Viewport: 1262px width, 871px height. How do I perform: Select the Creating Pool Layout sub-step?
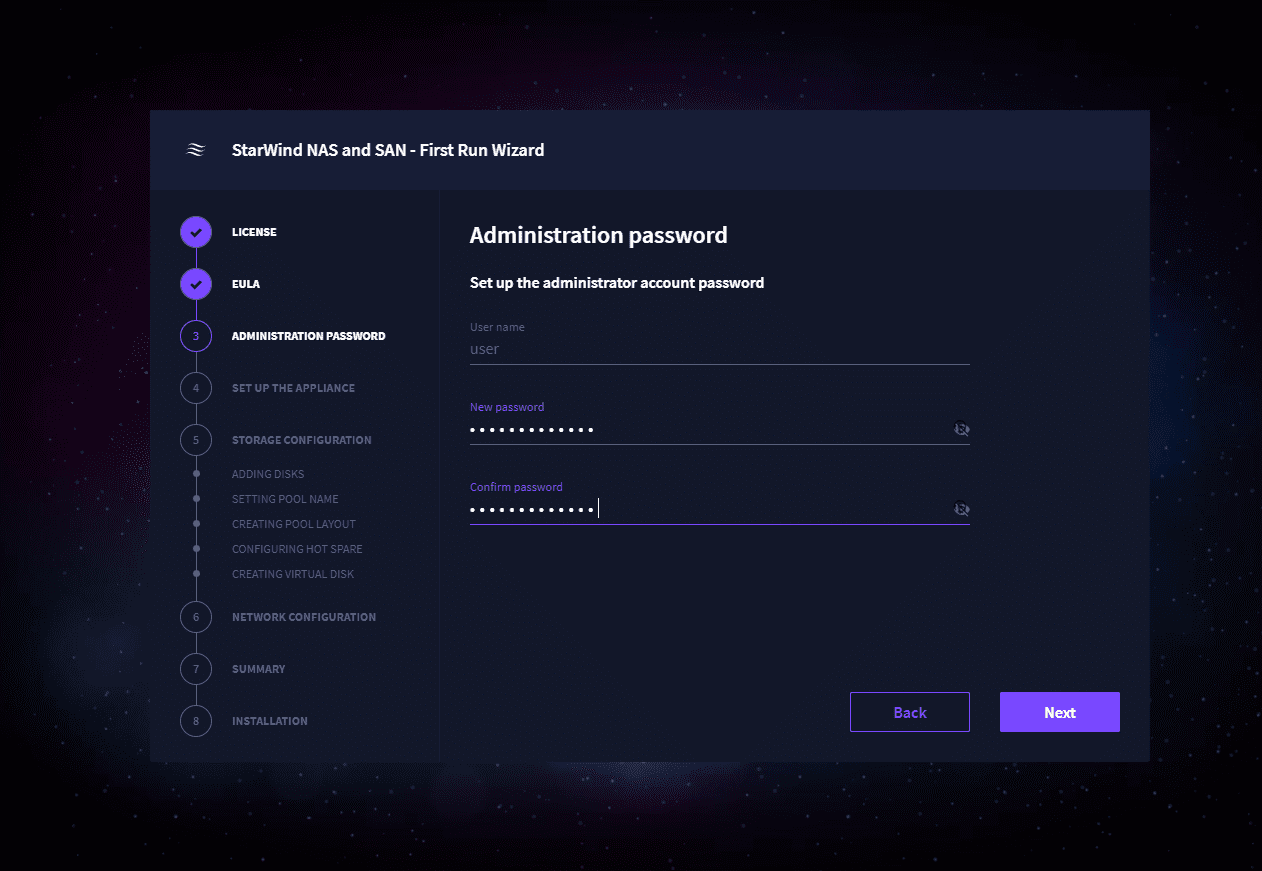[294, 524]
